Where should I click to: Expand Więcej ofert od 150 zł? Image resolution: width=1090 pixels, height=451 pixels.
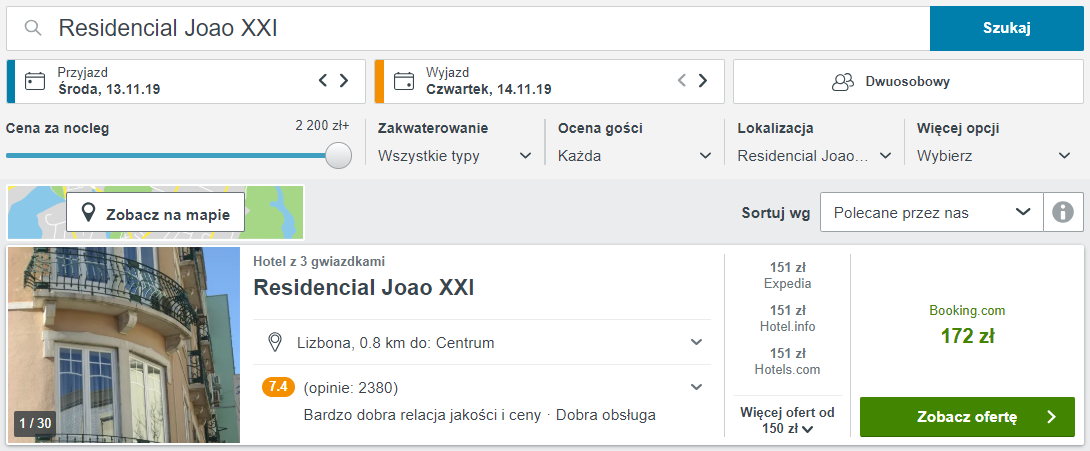pos(787,420)
